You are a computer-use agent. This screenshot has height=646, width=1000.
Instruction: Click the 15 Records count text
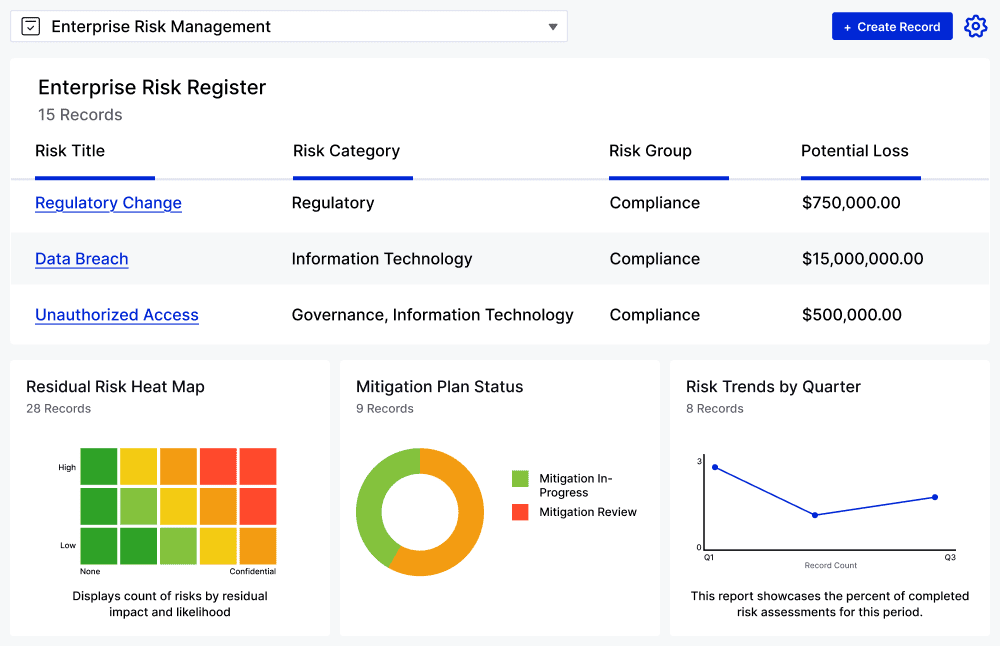click(x=80, y=115)
